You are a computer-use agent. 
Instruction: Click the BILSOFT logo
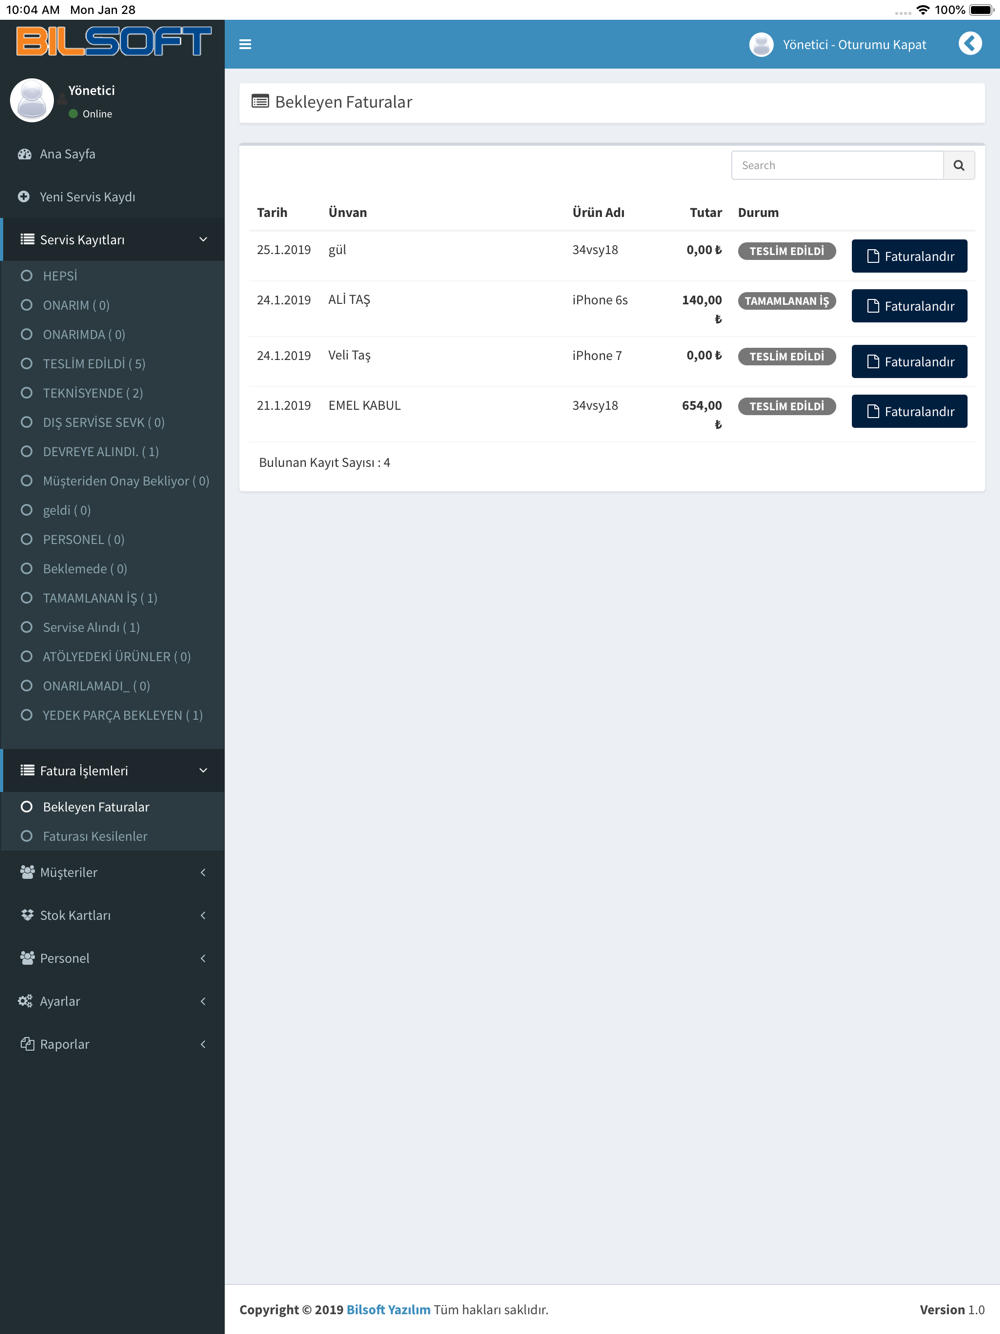tap(113, 41)
